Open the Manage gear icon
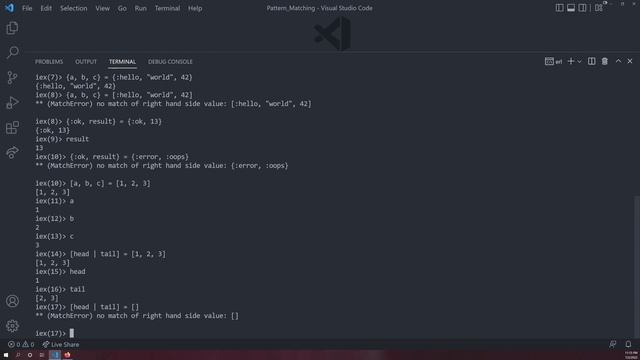The image size is (640, 360). pos(12,326)
